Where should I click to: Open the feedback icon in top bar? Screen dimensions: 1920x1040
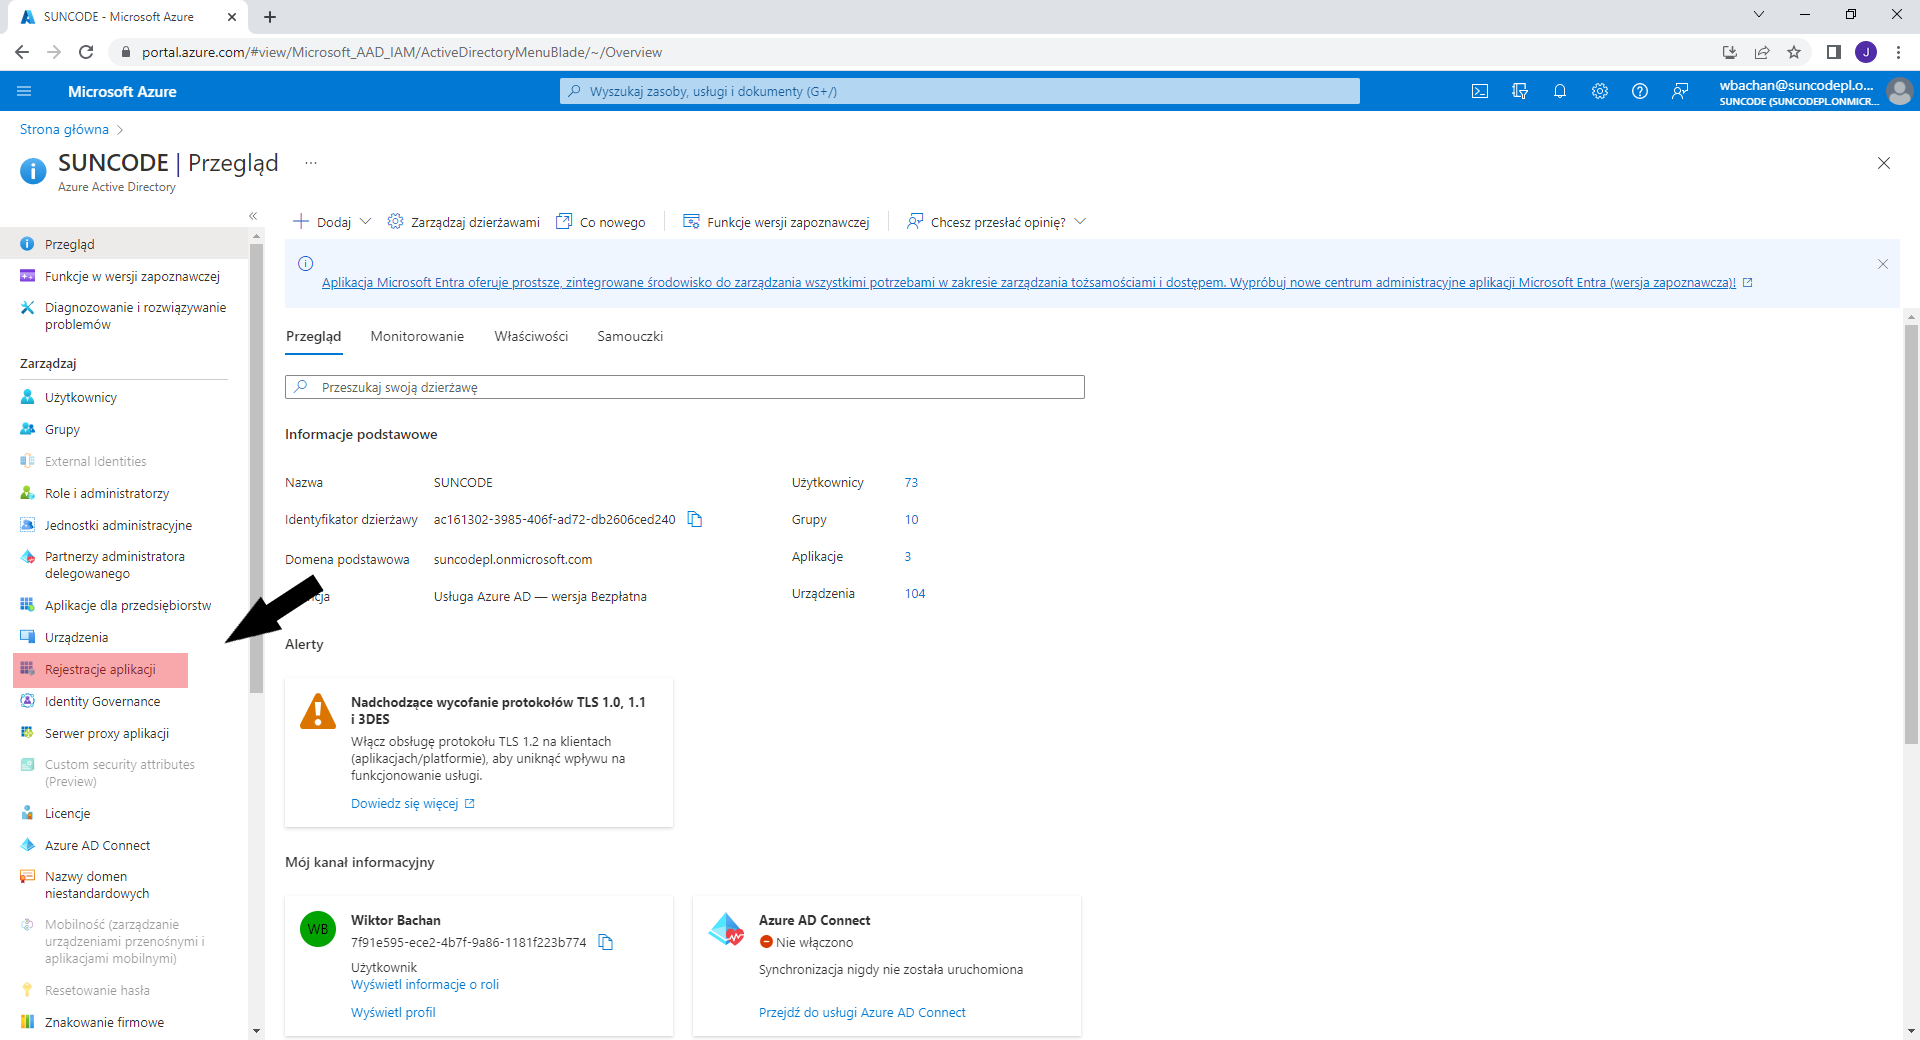pyautogui.click(x=1680, y=91)
